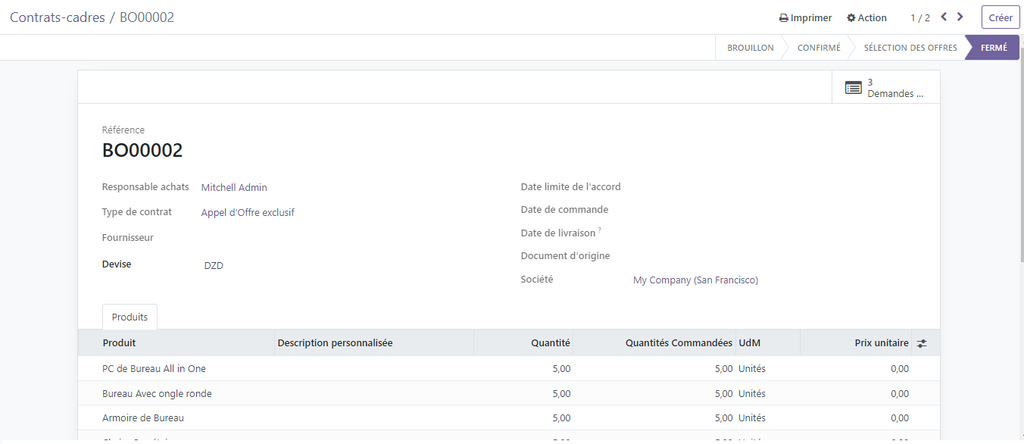Viewport: 1024px width, 444px height.
Task: Toggle optional columns settings icon
Action: (x=921, y=343)
